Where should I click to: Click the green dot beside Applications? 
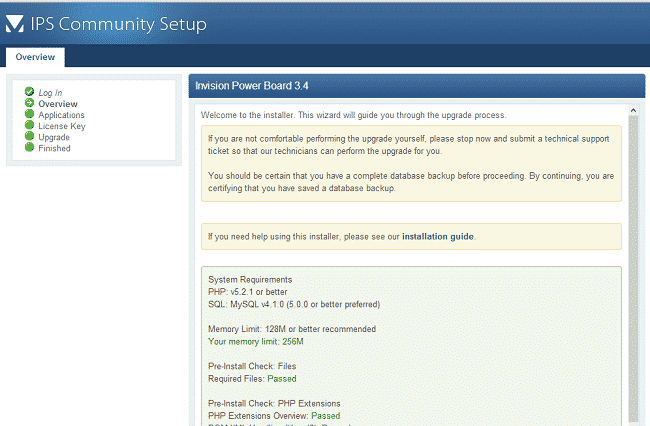(x=30, y=115)
